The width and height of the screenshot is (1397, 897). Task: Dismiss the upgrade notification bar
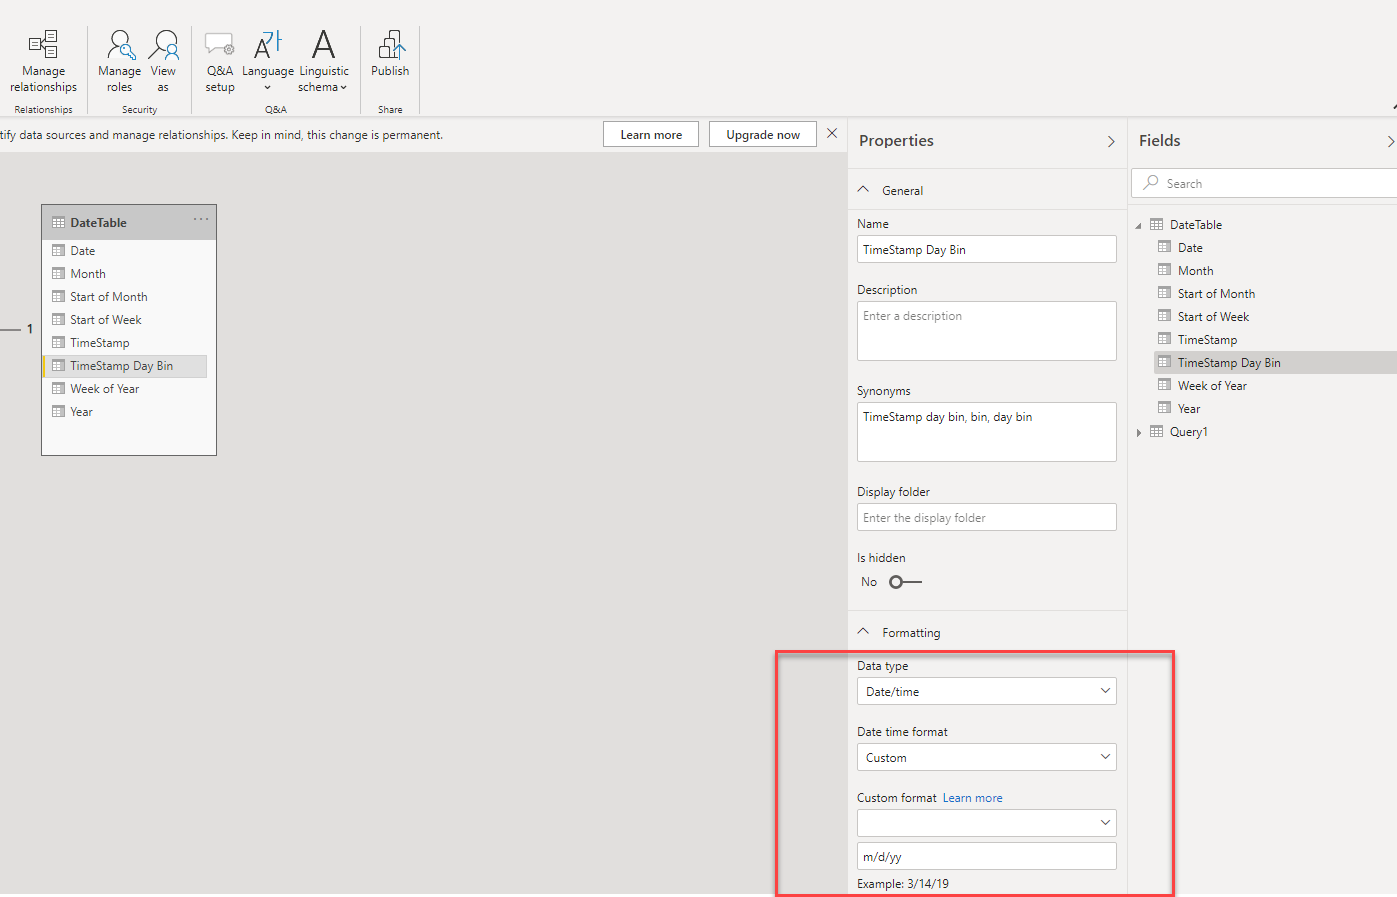click(832, 133)
